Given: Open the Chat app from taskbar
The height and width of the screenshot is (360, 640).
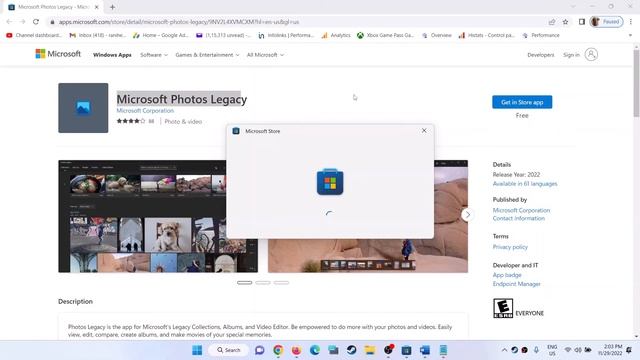Looking at the screenshot, I should pyautogui.click(x=260, y=350).
